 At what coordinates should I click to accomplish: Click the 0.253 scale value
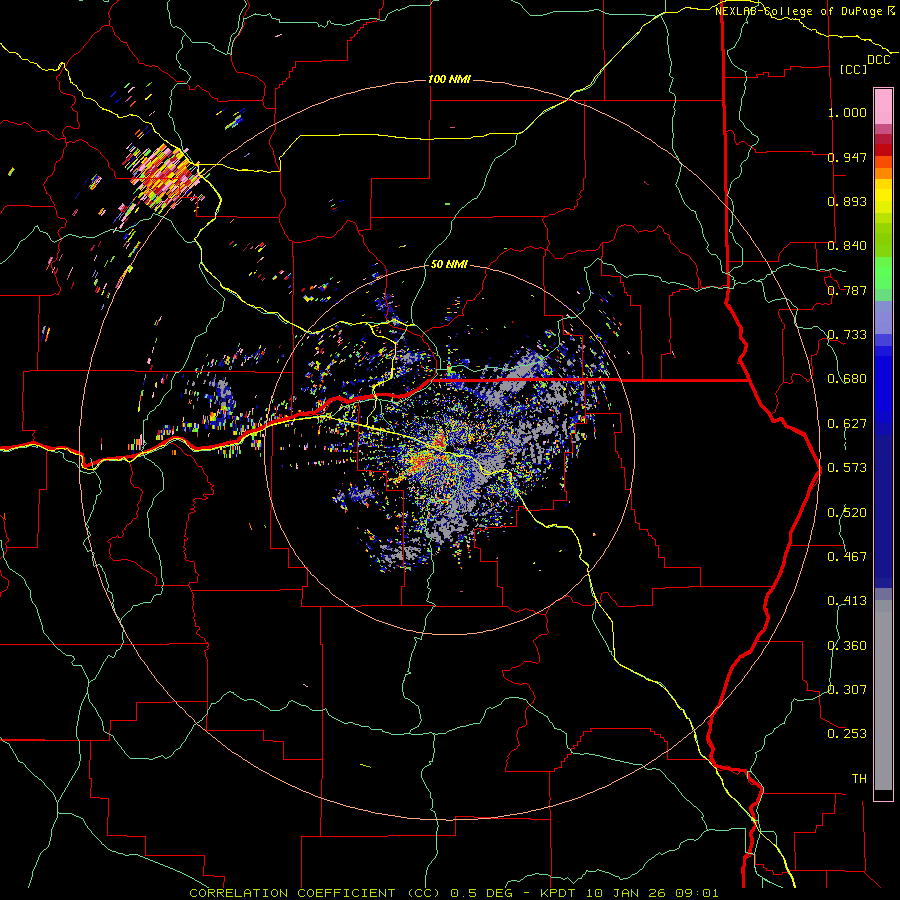(x=847, y=734)
